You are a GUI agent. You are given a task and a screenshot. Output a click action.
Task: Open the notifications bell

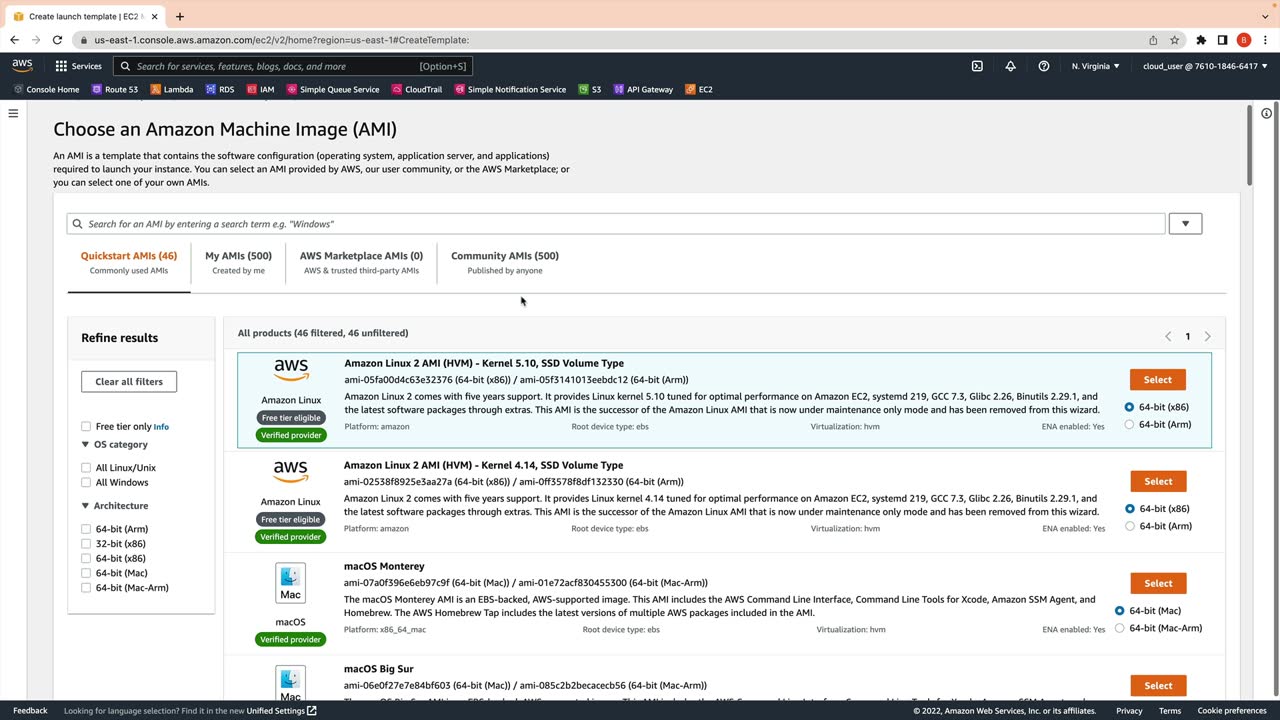1010,66
